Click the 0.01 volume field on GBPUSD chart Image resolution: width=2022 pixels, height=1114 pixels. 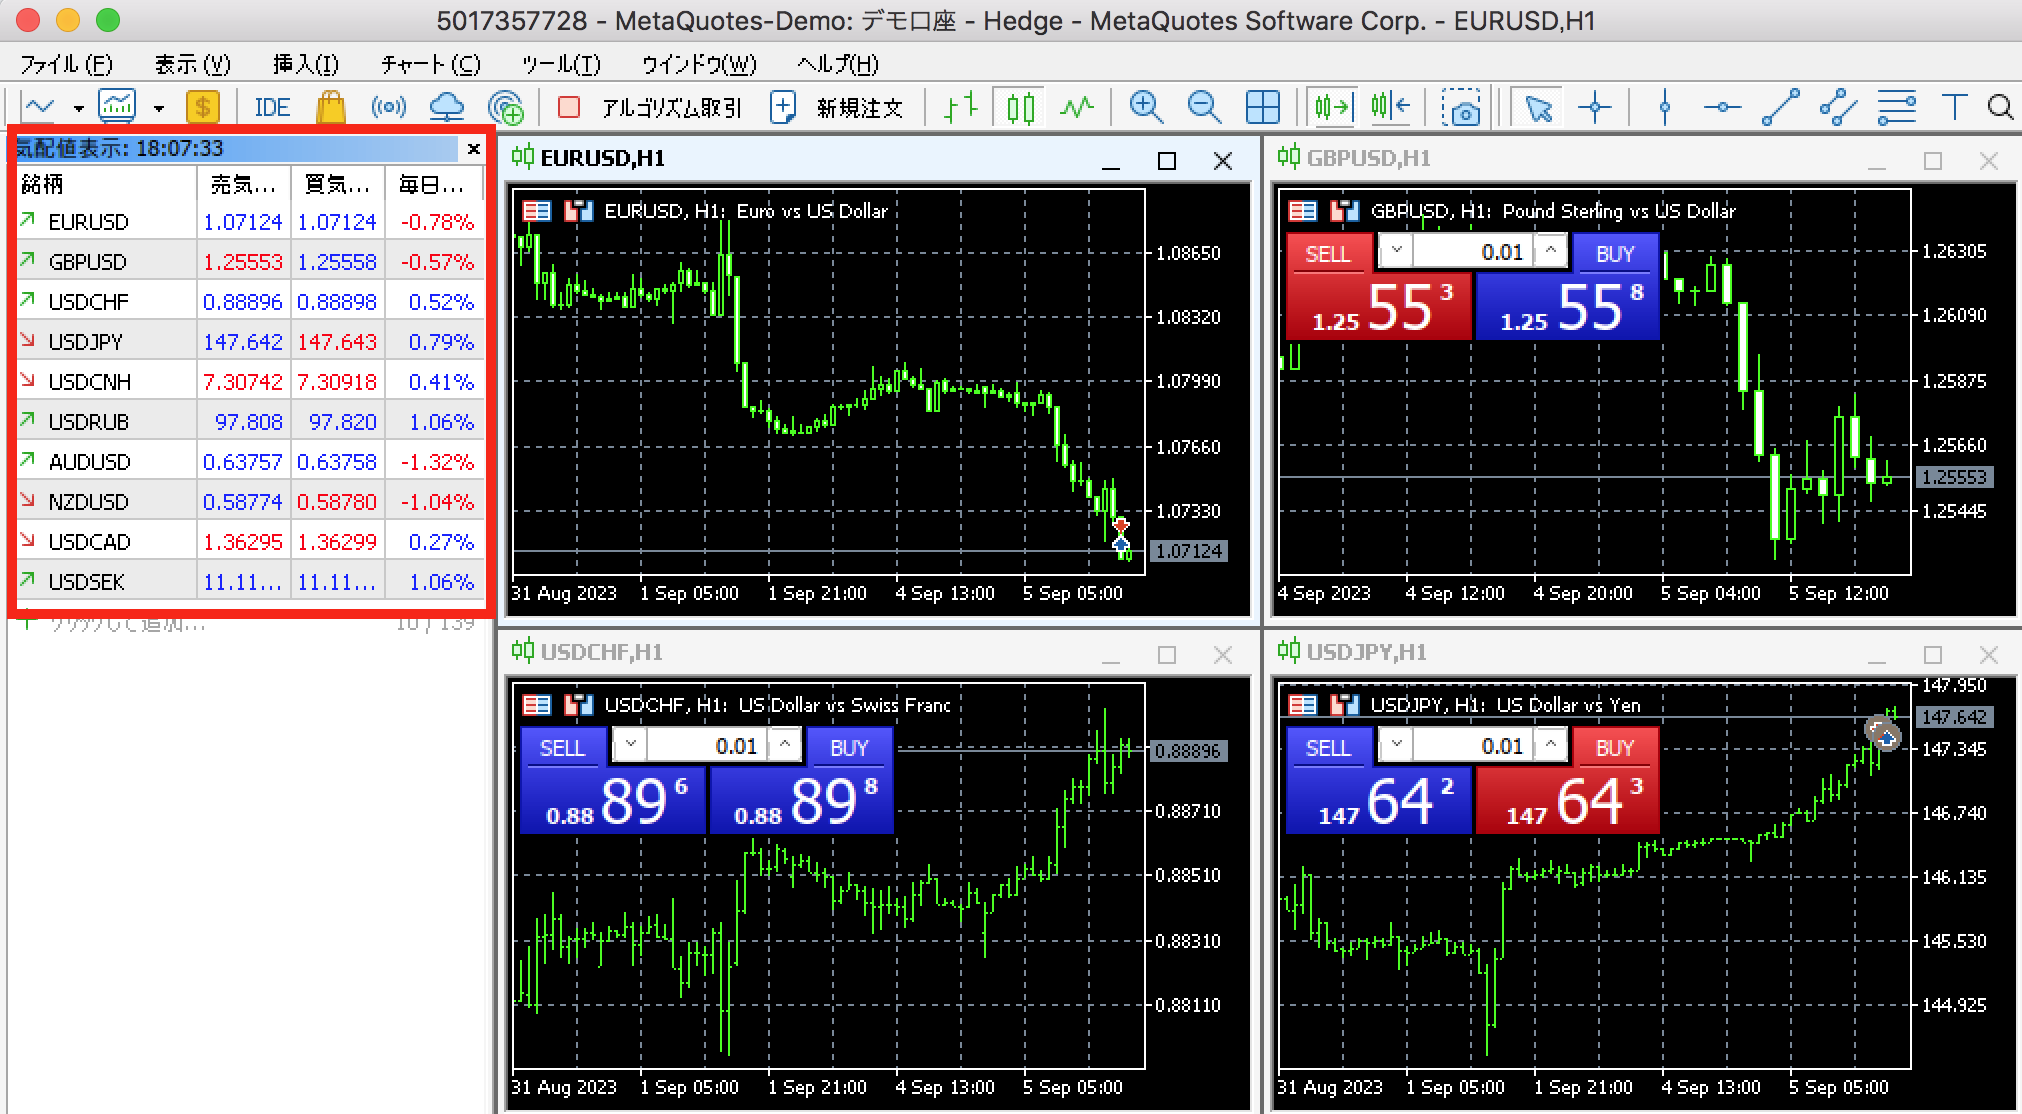1473,252
